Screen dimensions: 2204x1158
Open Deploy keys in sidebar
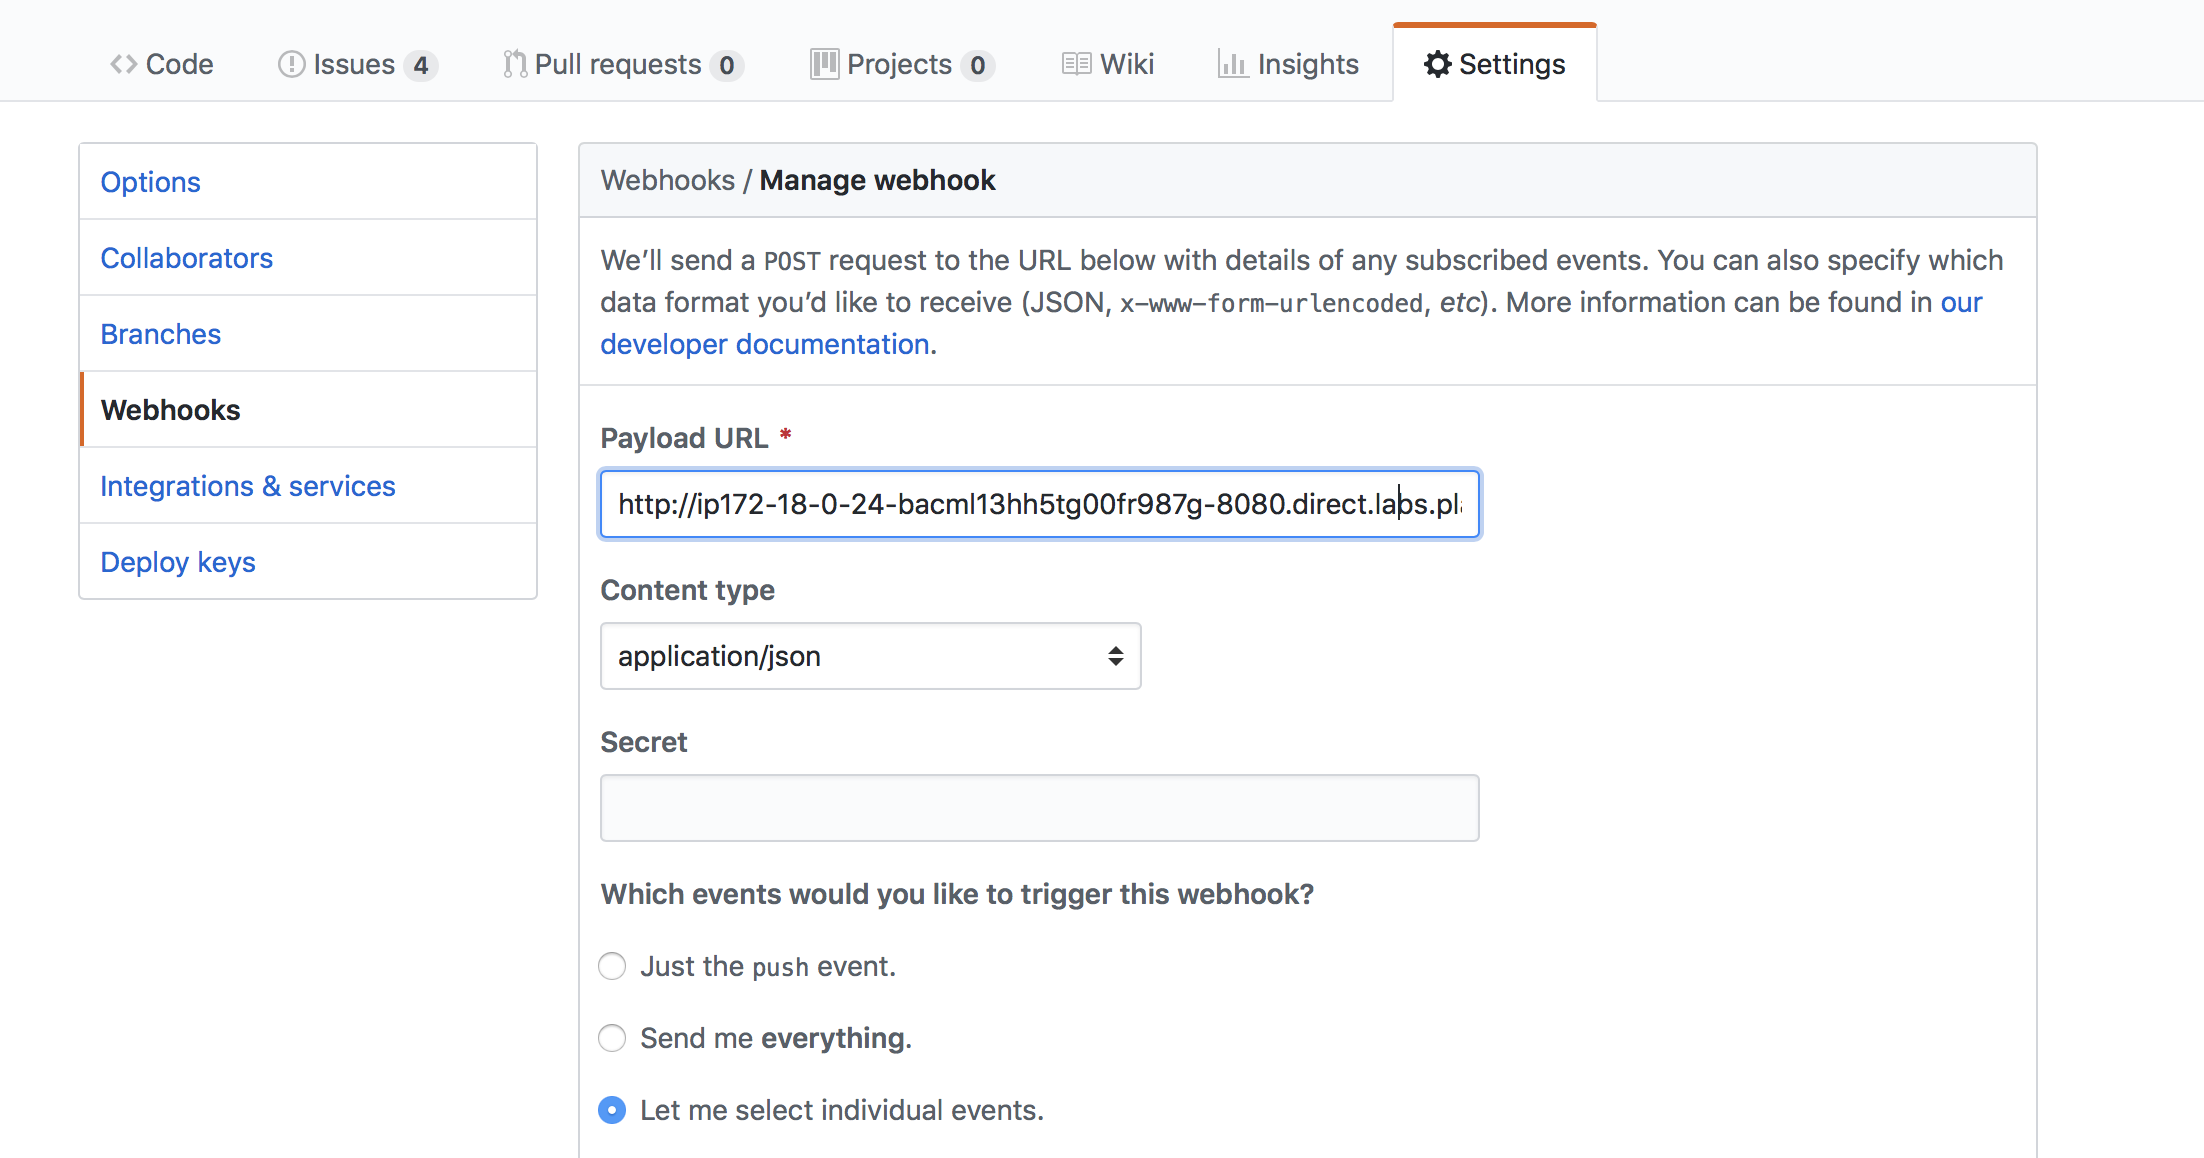[178, 562]
